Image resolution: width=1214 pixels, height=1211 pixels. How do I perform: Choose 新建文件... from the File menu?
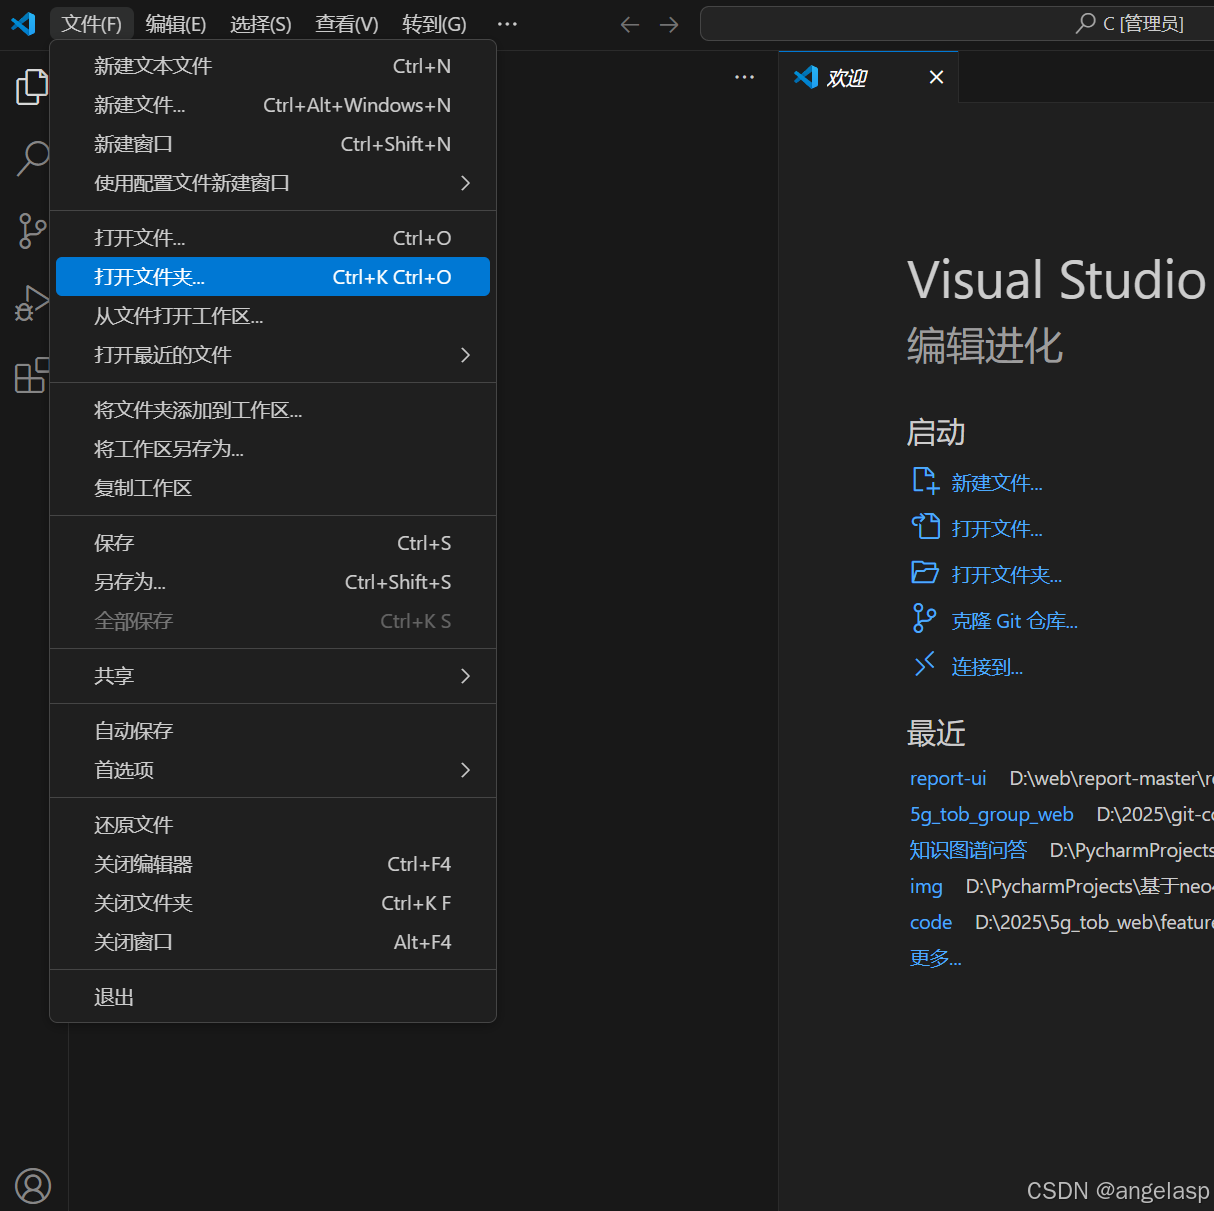[273, 105]
